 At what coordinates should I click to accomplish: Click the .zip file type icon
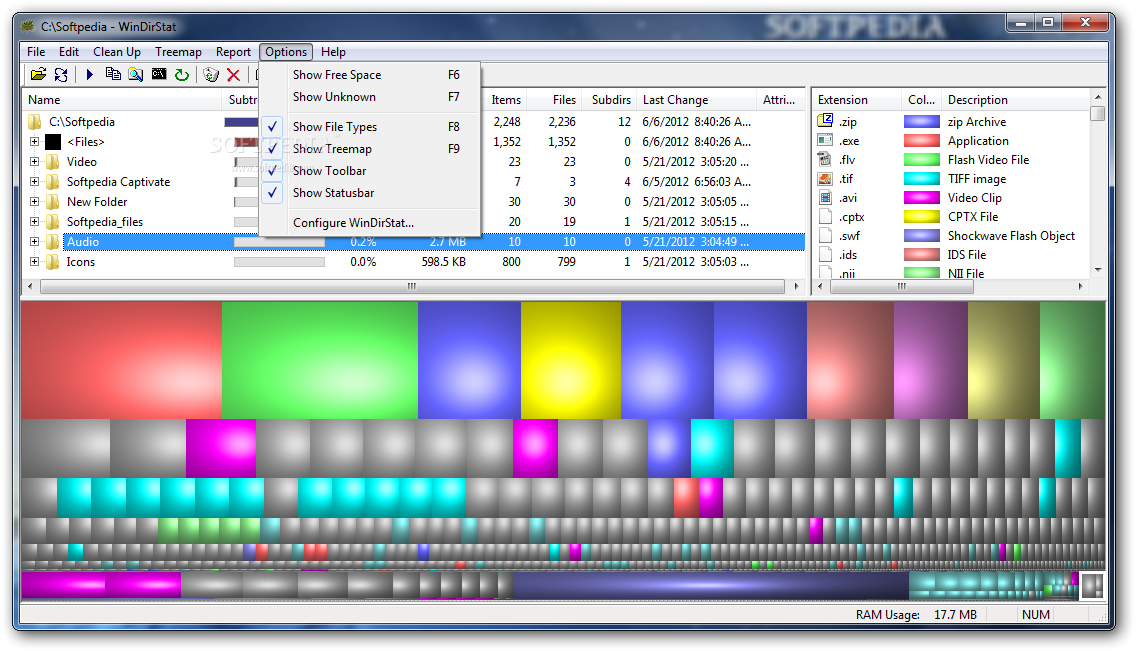point(825,121)
